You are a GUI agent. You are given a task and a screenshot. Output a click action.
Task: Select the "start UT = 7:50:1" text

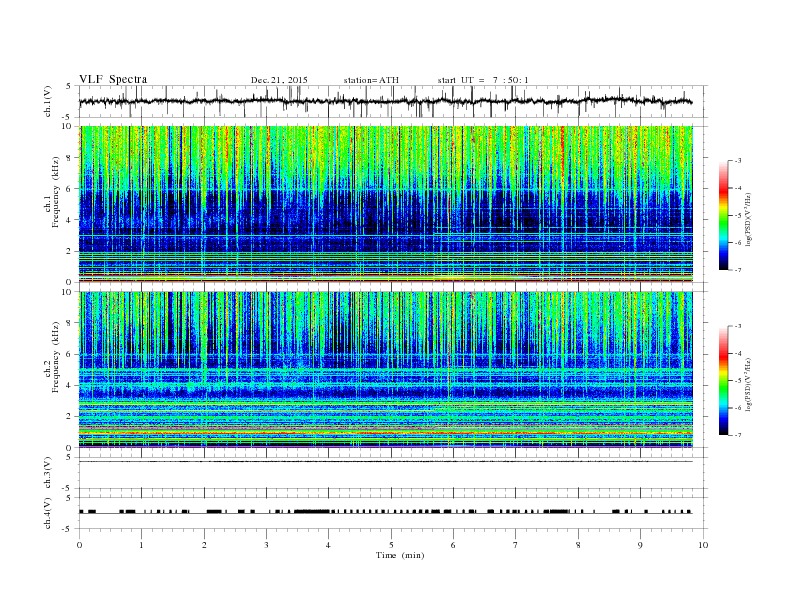[x=482, y=80]
